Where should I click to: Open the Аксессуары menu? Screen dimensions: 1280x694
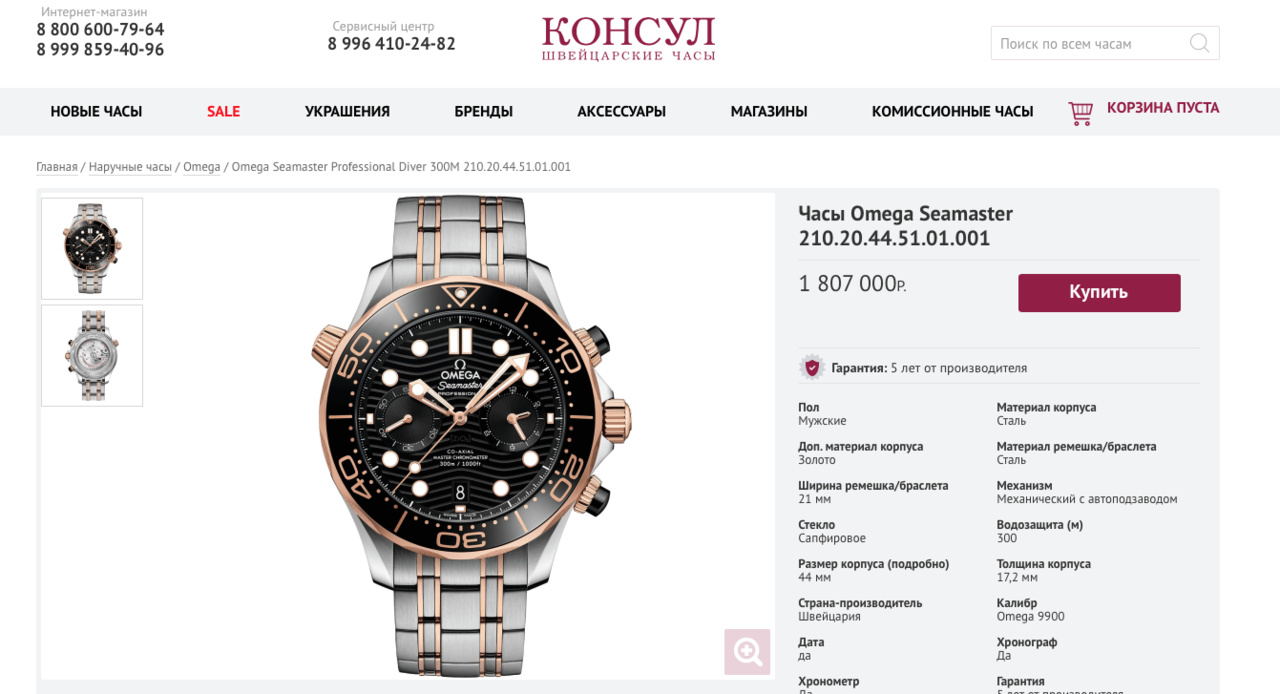click(x=621, y=112)
